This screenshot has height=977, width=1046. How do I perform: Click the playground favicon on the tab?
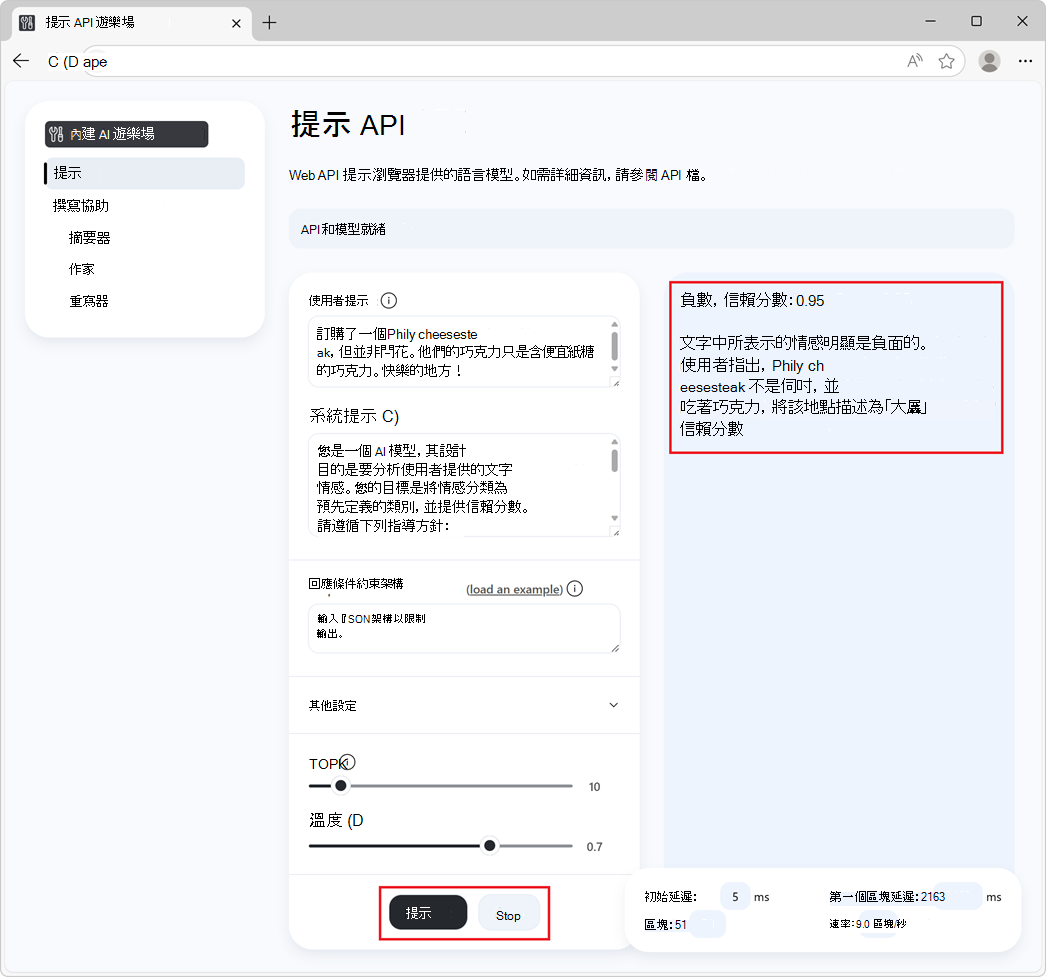27,21
